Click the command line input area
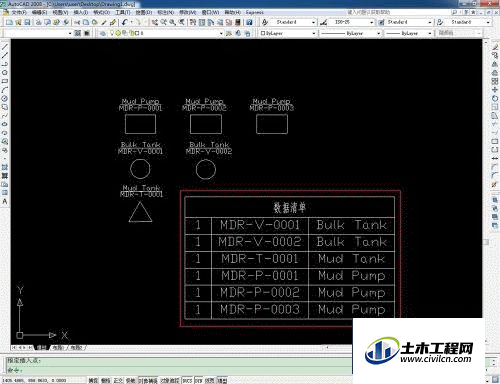 pyautogui.click(x=179, y=370)
